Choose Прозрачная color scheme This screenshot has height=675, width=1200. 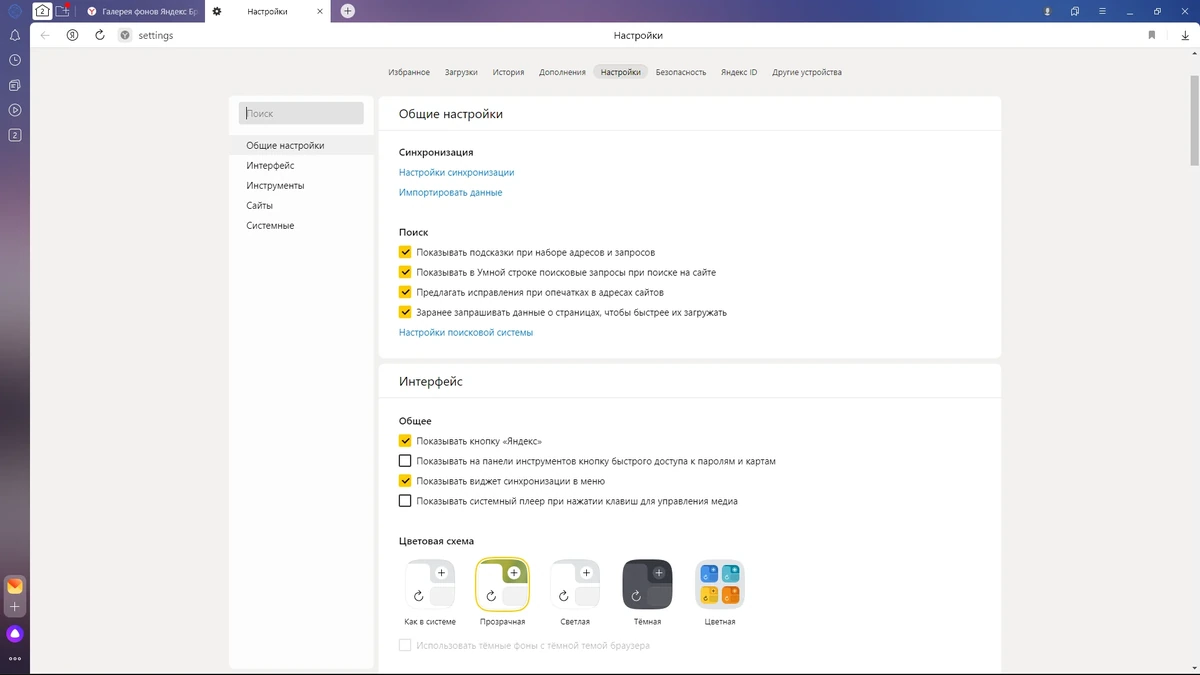pos(502,584)
